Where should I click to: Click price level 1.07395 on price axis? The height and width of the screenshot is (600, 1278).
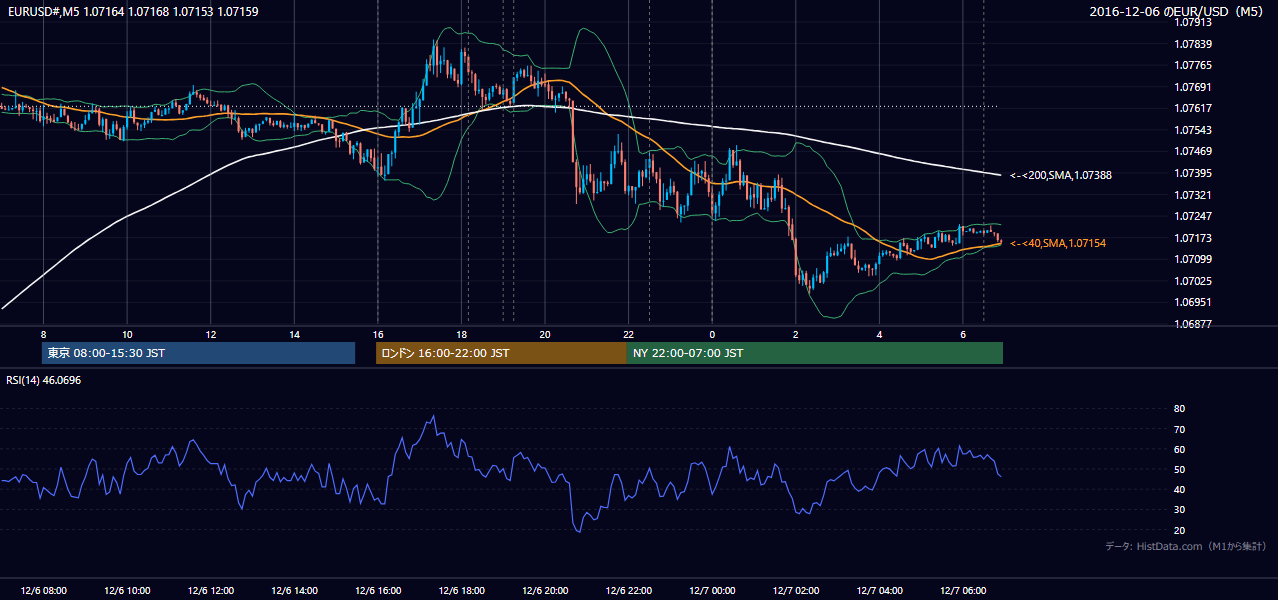(1194, 173)
